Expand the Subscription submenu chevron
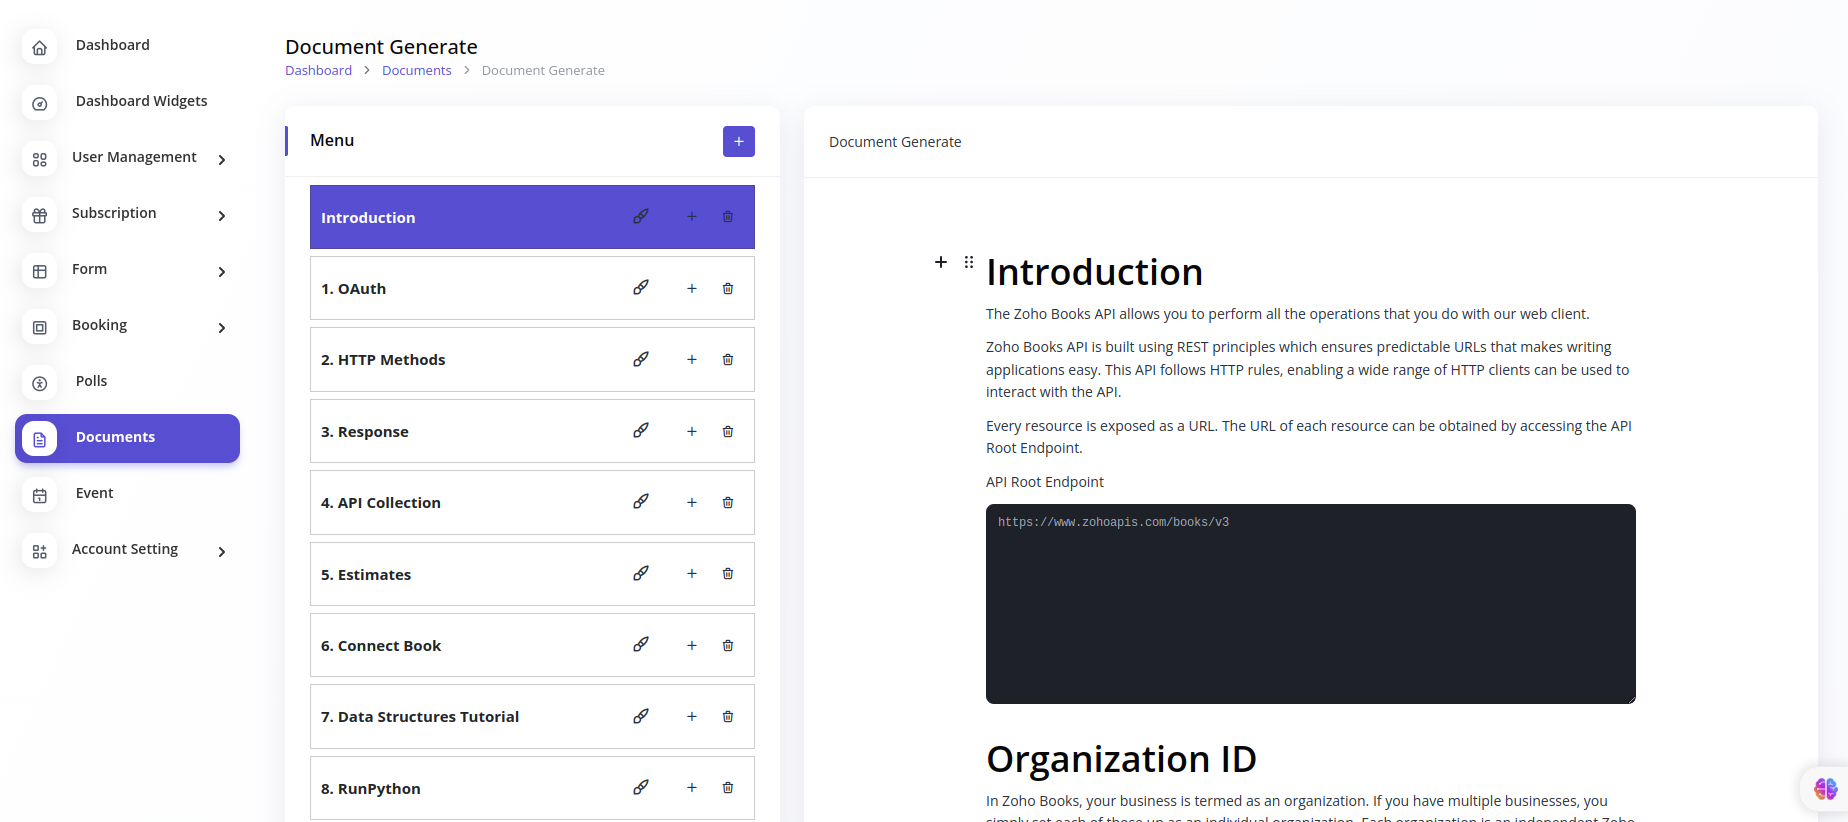 (x=222, y=216)
